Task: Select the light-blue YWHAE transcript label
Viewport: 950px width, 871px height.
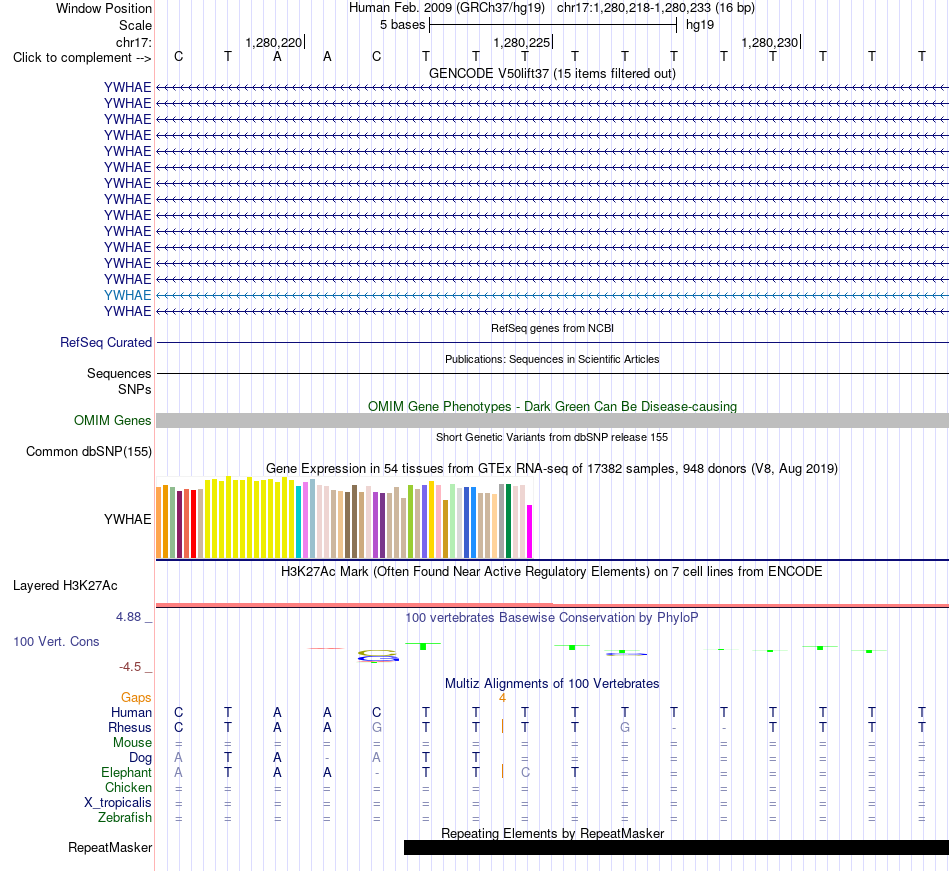Action: [x=127, y=295]
